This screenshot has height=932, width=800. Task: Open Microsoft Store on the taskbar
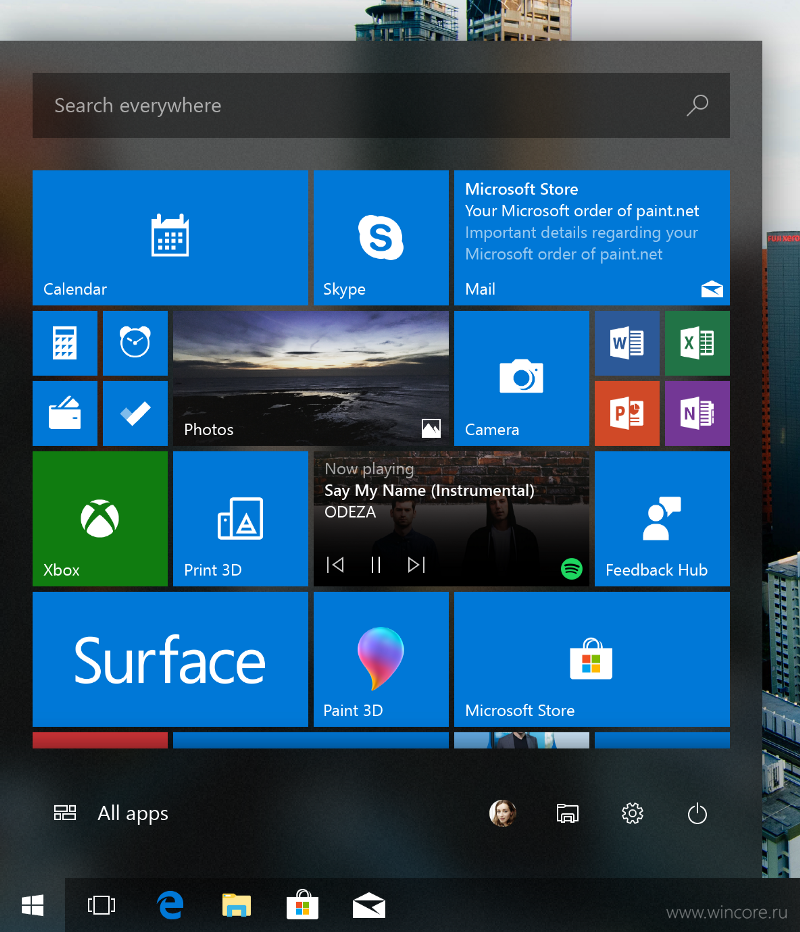(303, 904)
